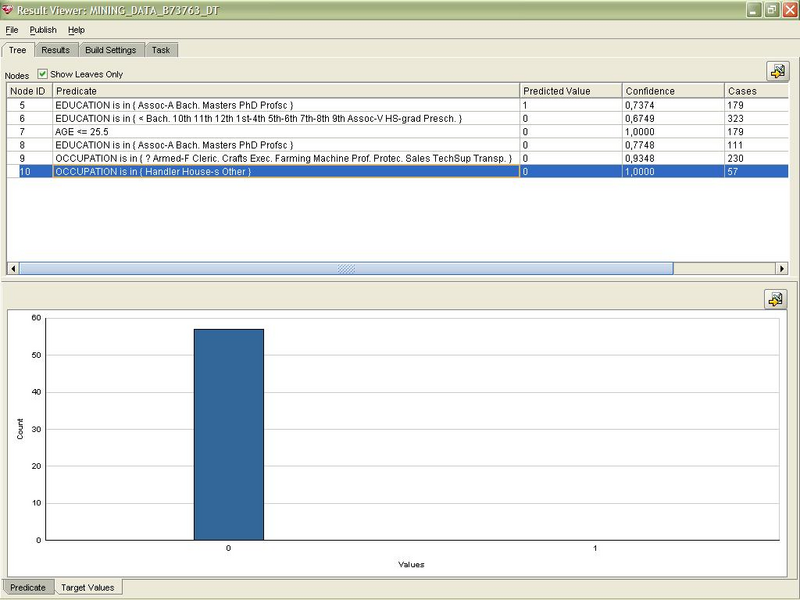Click the export icon above the chart
Image resolution: width=800 pixels, height=600 pixels.
[776, 299]
